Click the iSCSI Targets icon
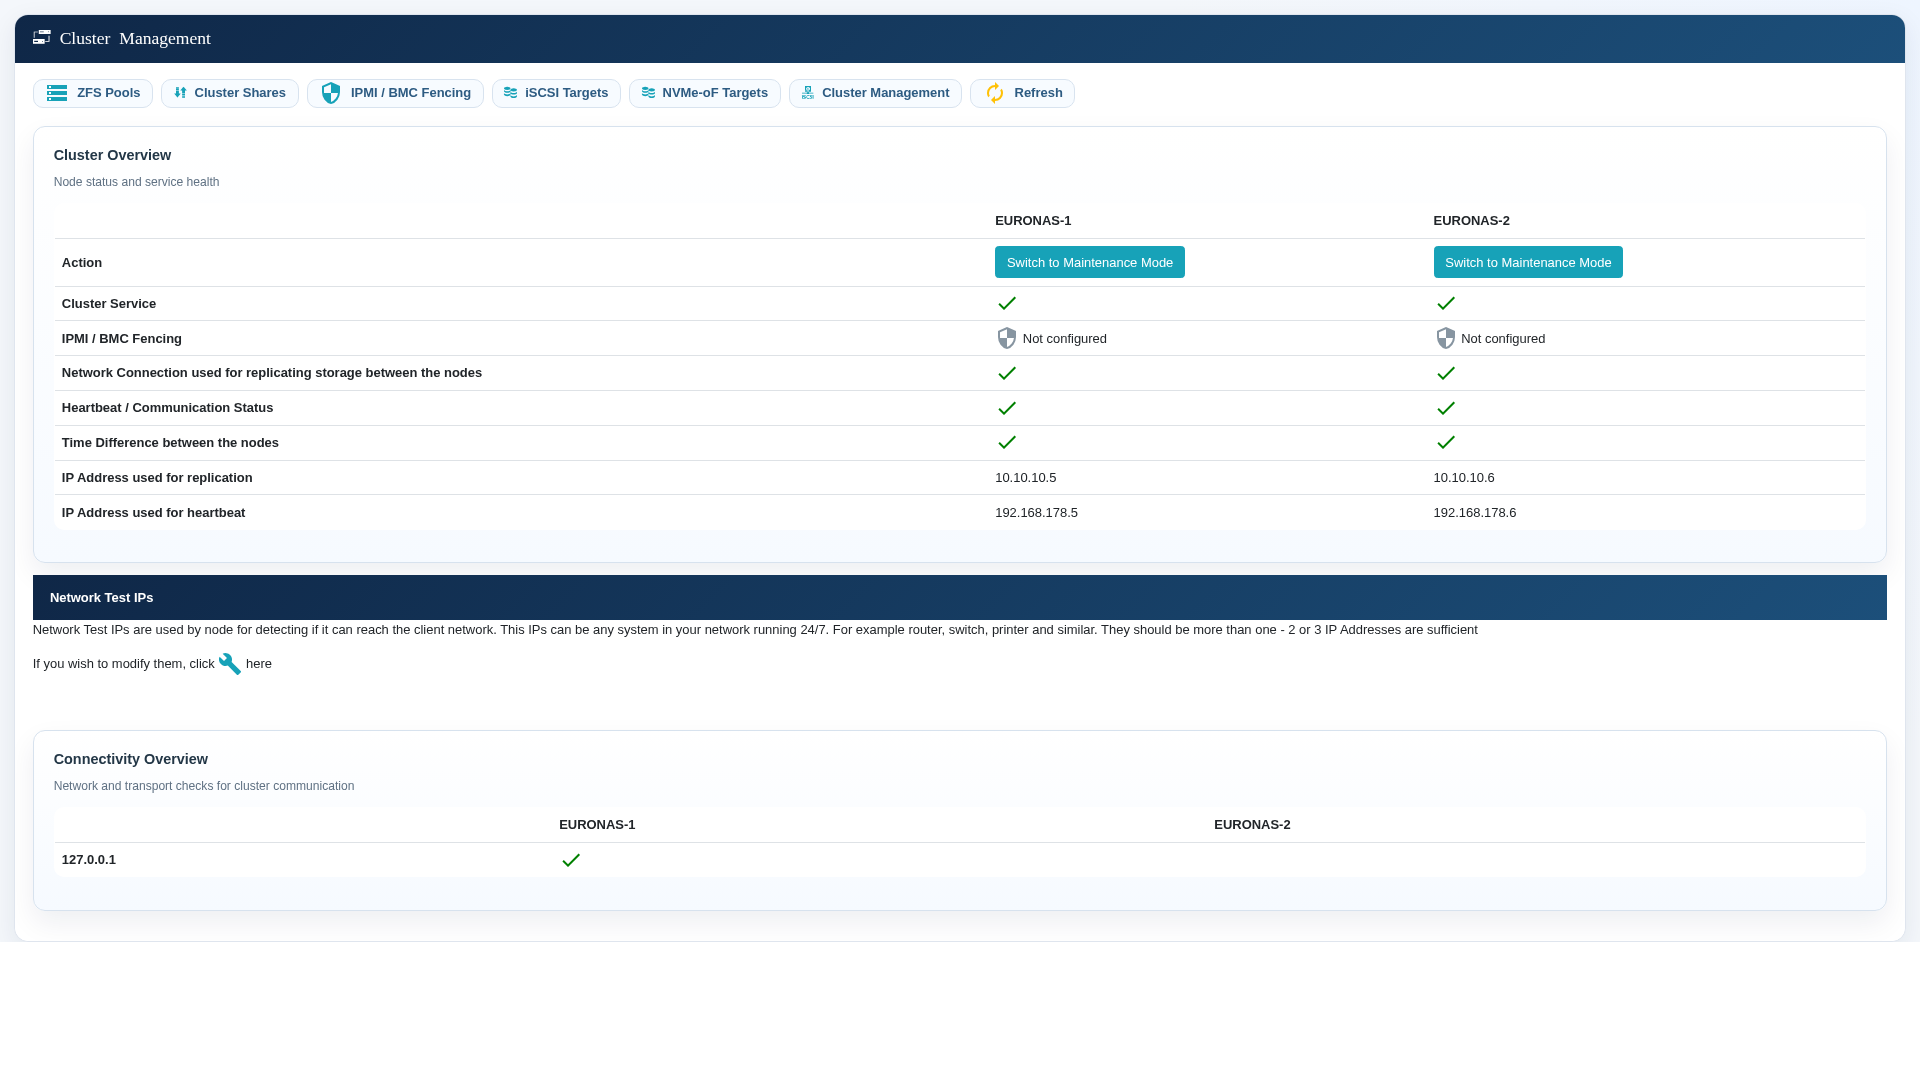Screen dimensions: 1920x1080 (511, 93)
